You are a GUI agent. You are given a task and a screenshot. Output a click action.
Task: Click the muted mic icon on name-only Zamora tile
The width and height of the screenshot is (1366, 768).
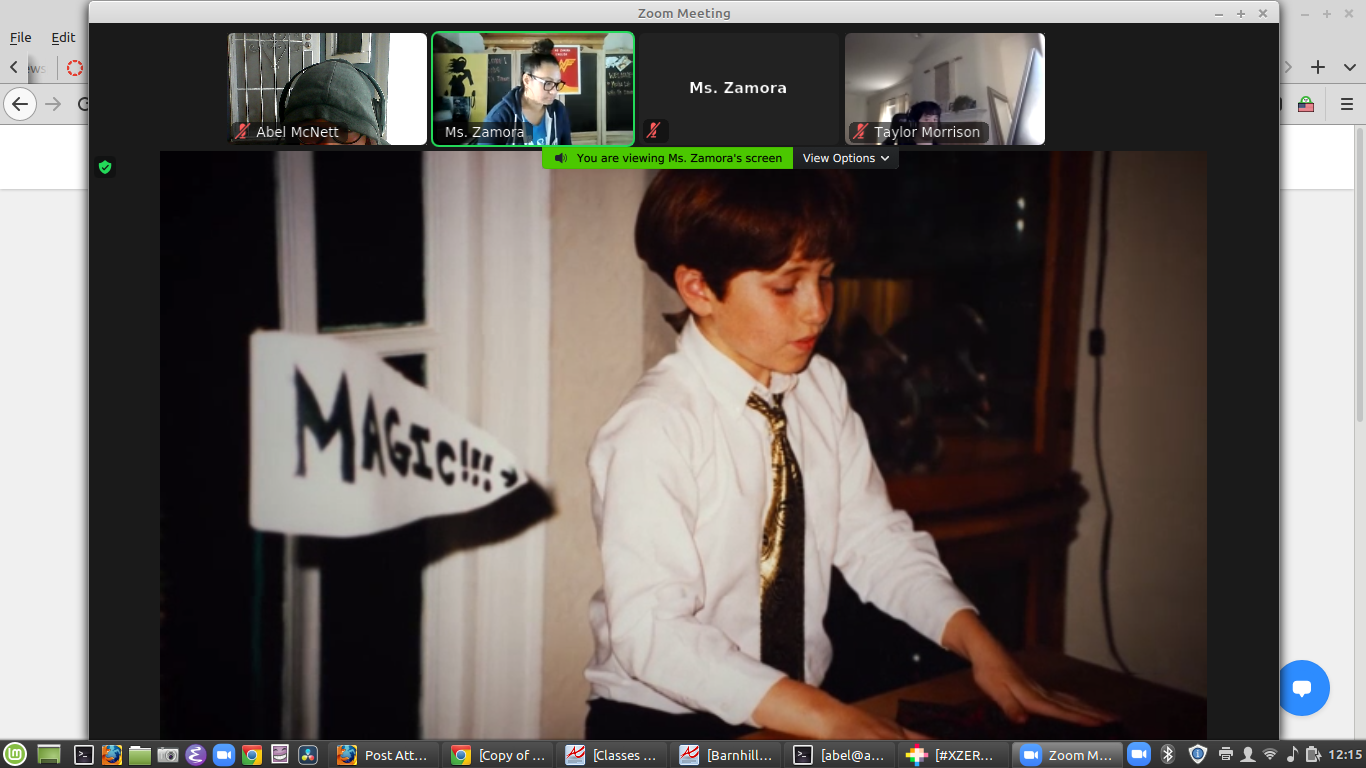click(653, 131)
